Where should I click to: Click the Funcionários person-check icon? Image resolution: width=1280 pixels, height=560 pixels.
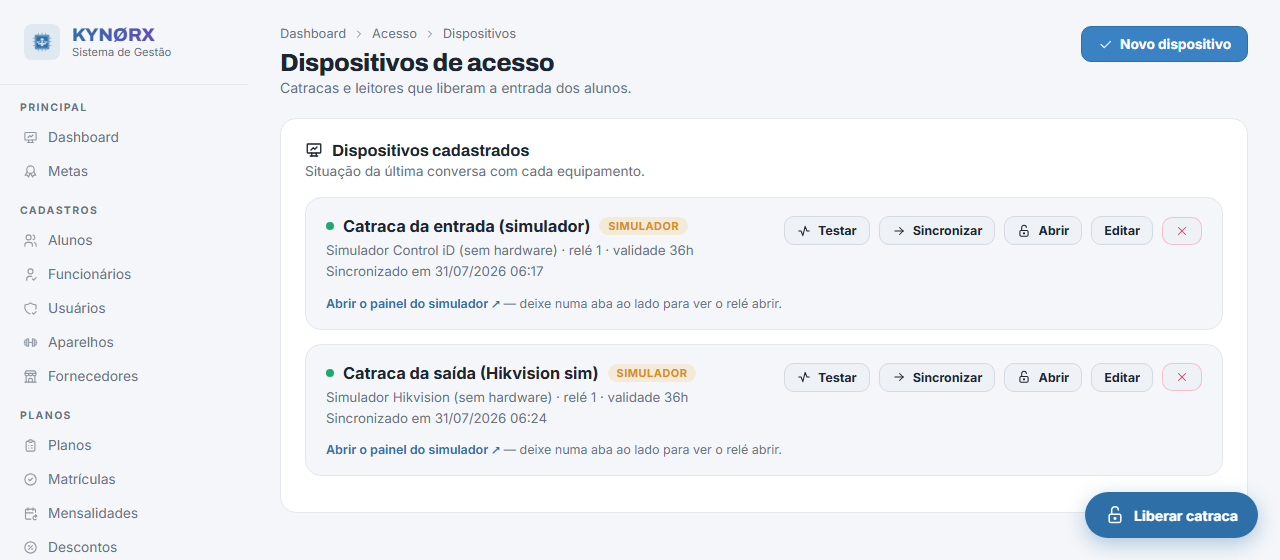[x=30, y=274]
